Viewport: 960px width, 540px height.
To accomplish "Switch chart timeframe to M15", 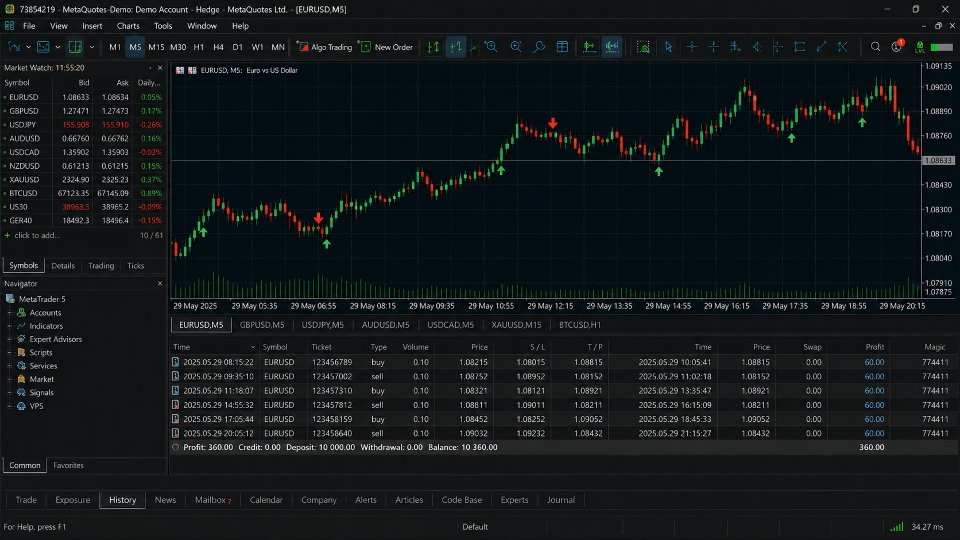I will click(x=156, y=47).
